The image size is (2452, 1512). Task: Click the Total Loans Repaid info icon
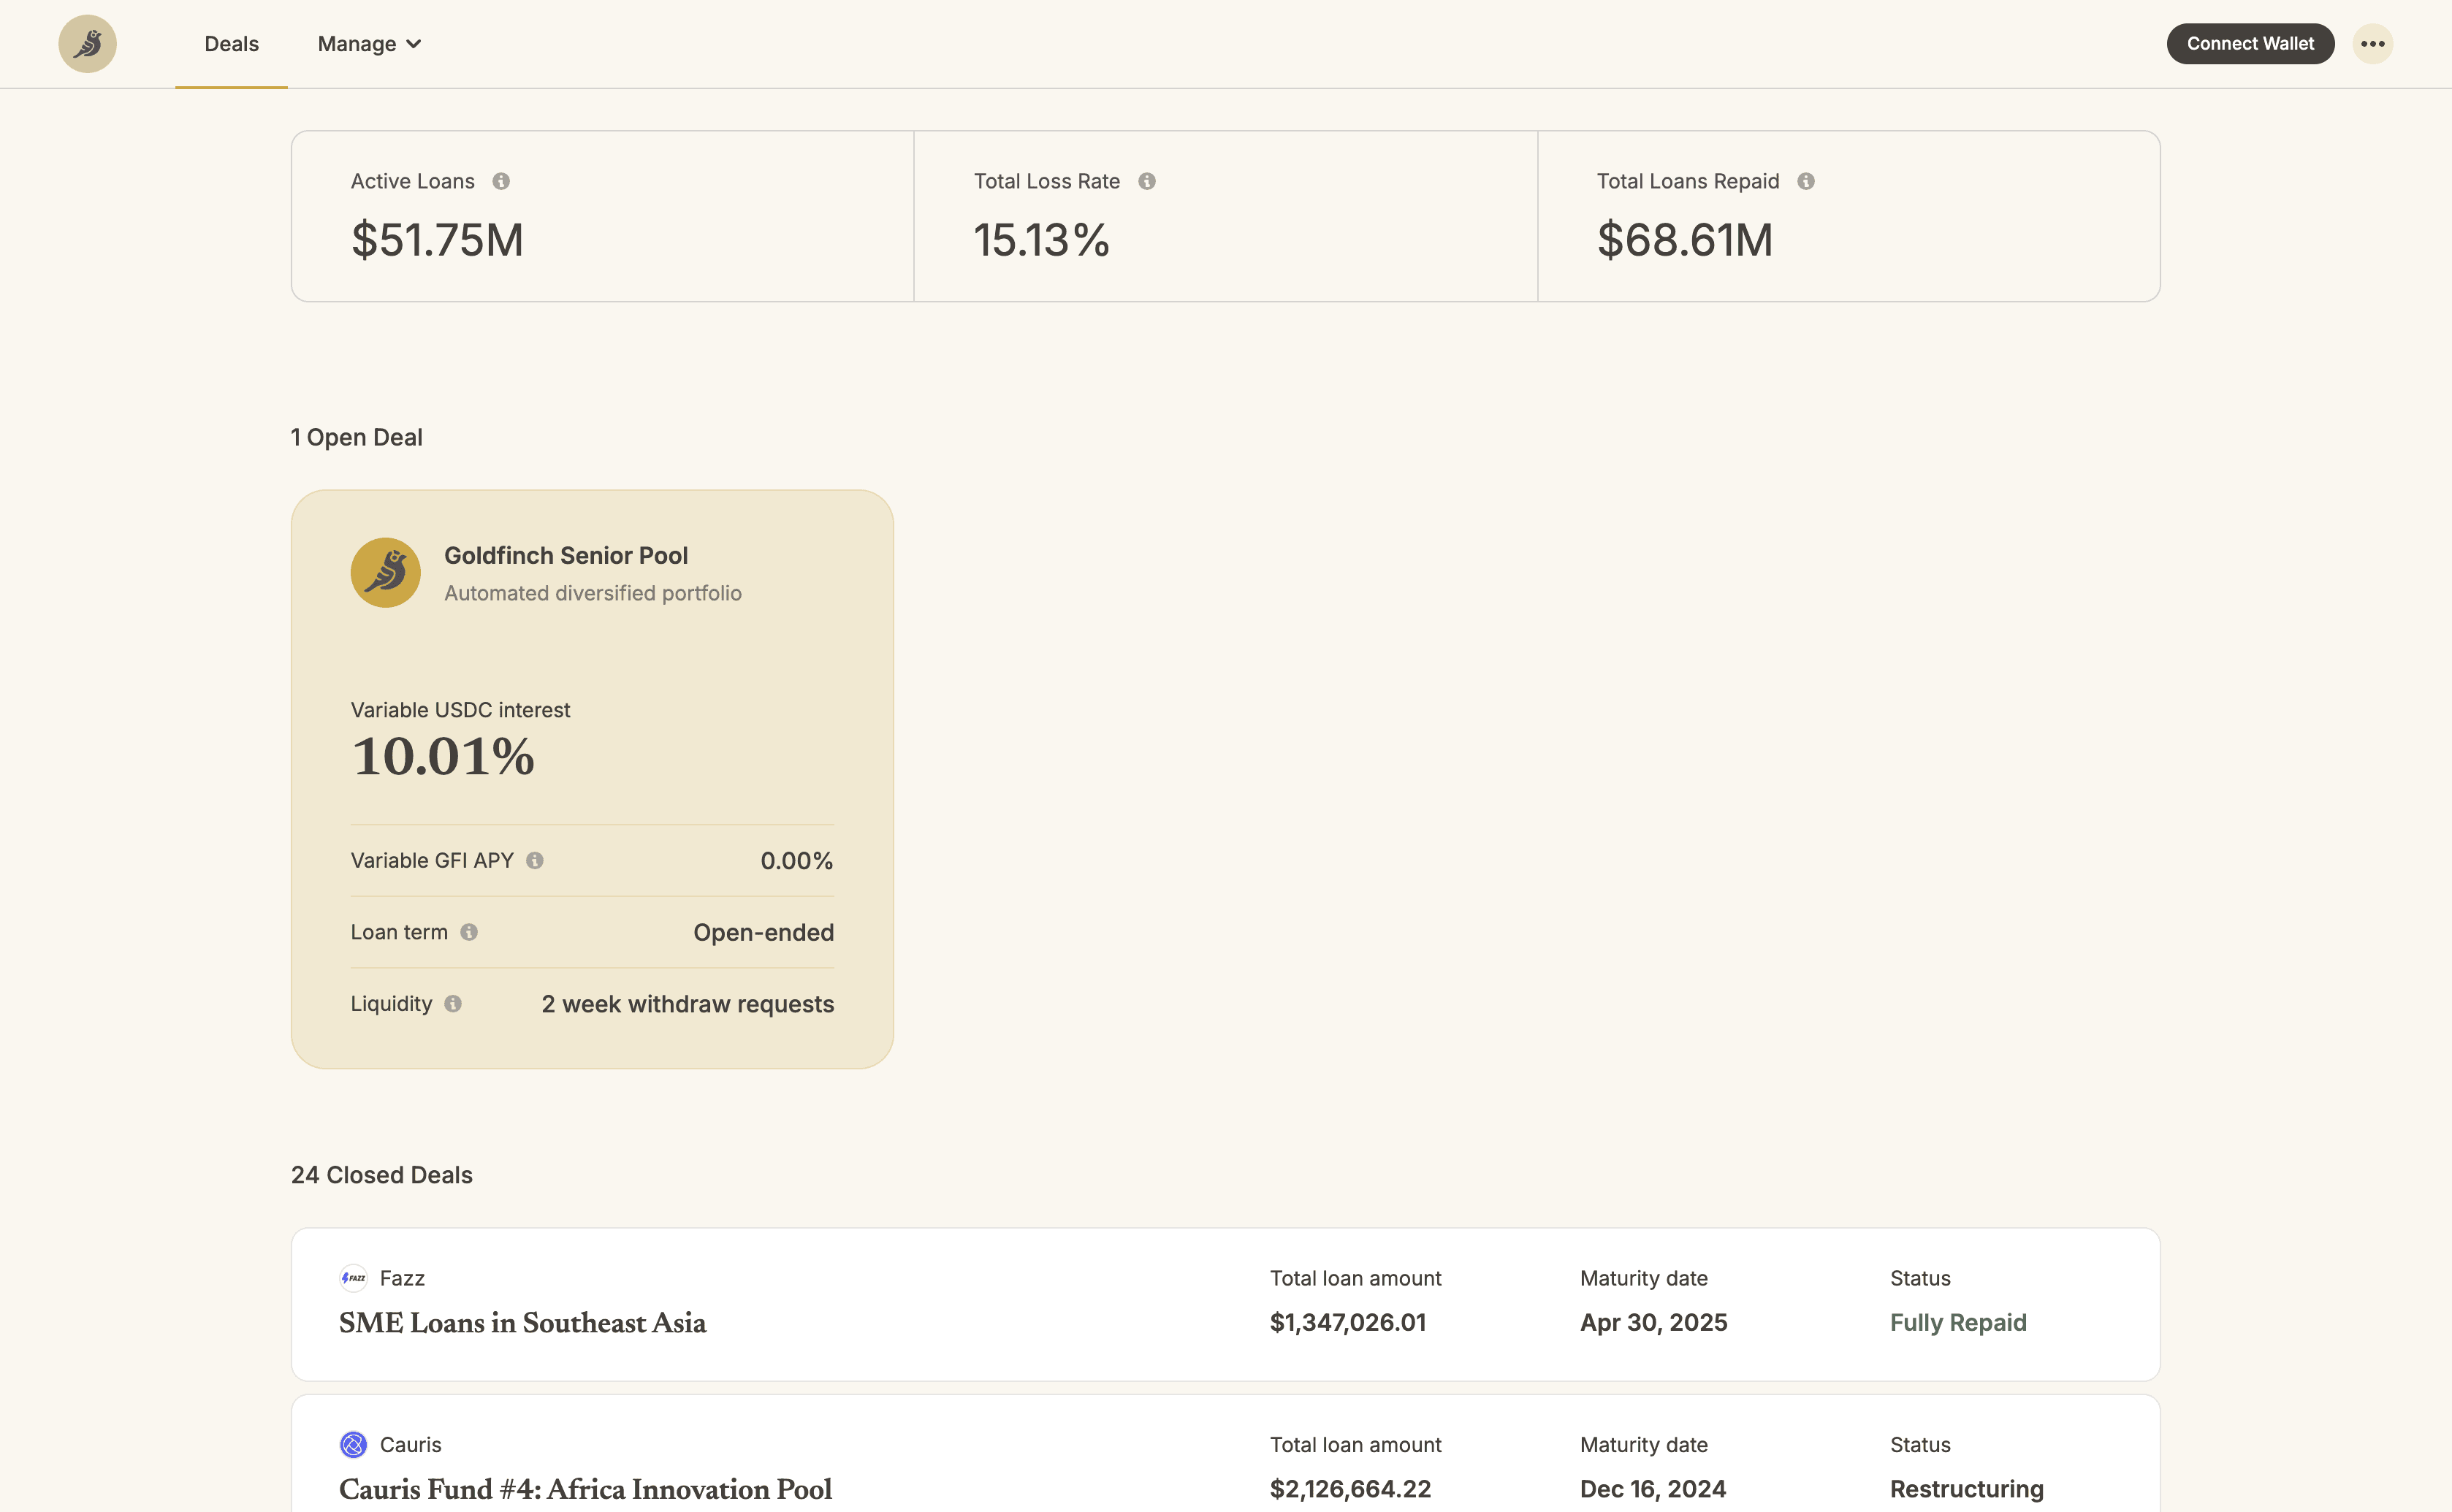(x=1806, y=181)
